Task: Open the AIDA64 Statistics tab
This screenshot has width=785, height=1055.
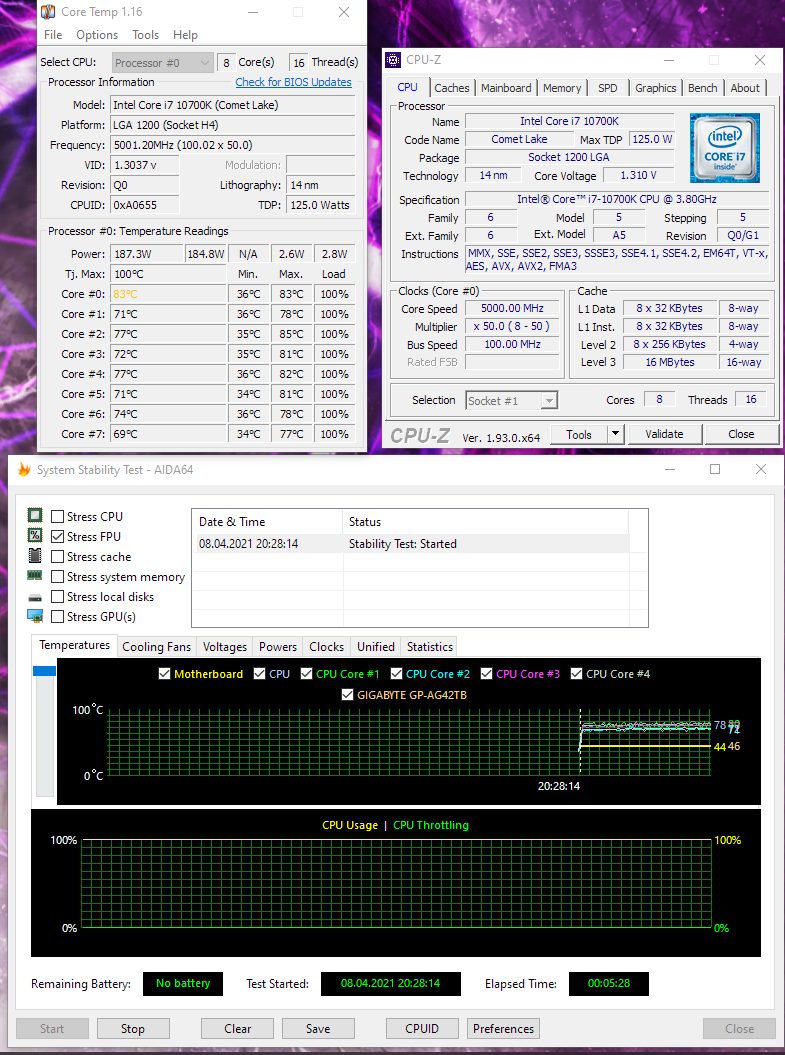Action: (x=429, y=647)
